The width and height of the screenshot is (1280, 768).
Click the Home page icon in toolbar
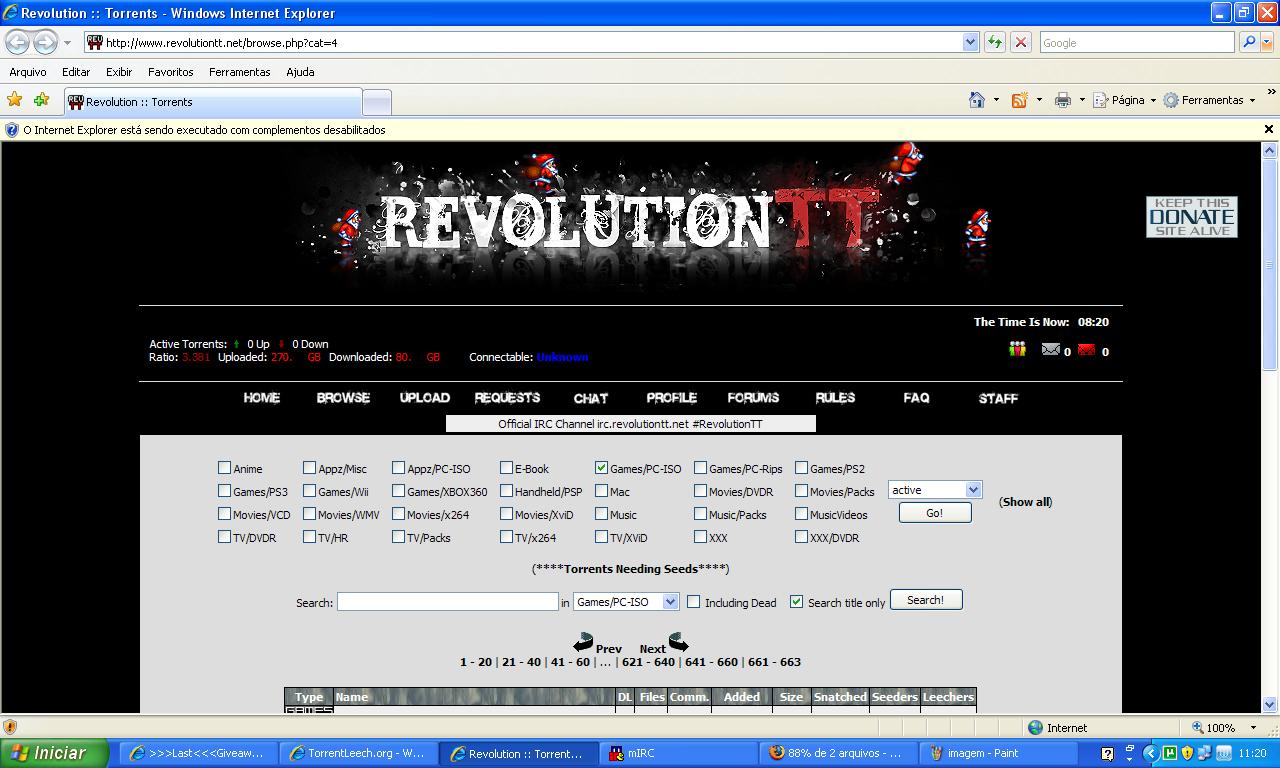(x=977, y=100)
